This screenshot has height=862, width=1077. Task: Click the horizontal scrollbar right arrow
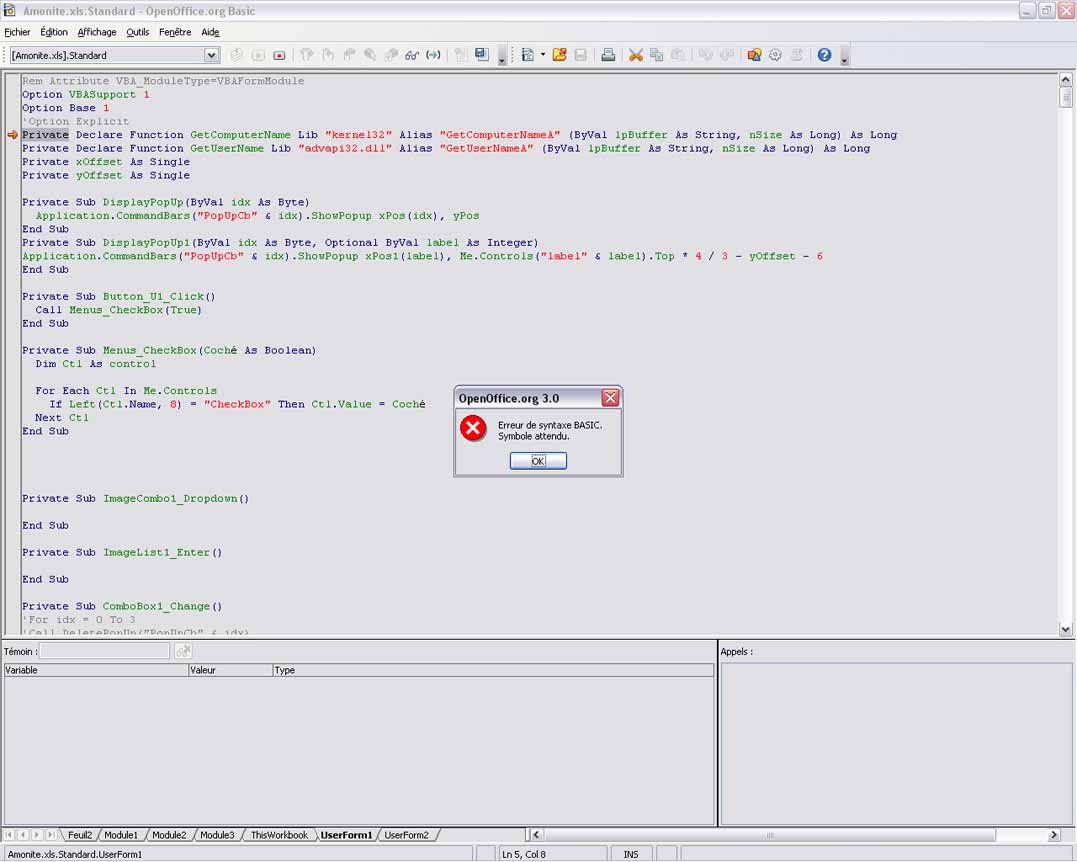[1053, 835]
